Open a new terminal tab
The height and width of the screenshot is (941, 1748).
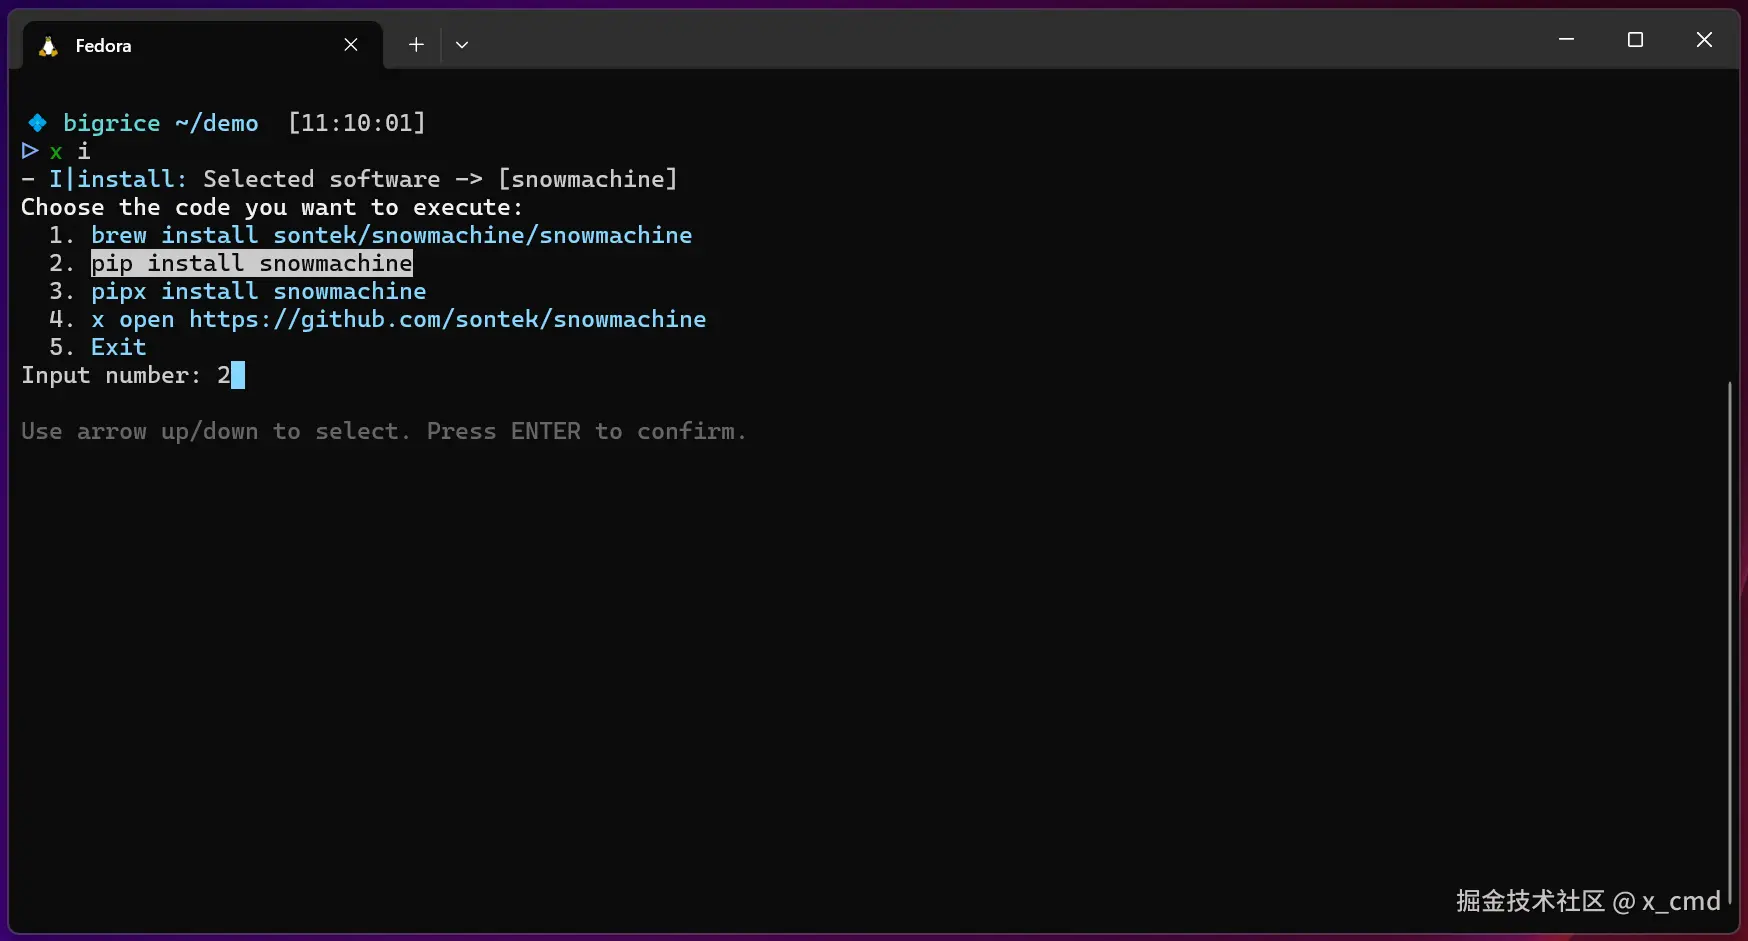[416, 45]
